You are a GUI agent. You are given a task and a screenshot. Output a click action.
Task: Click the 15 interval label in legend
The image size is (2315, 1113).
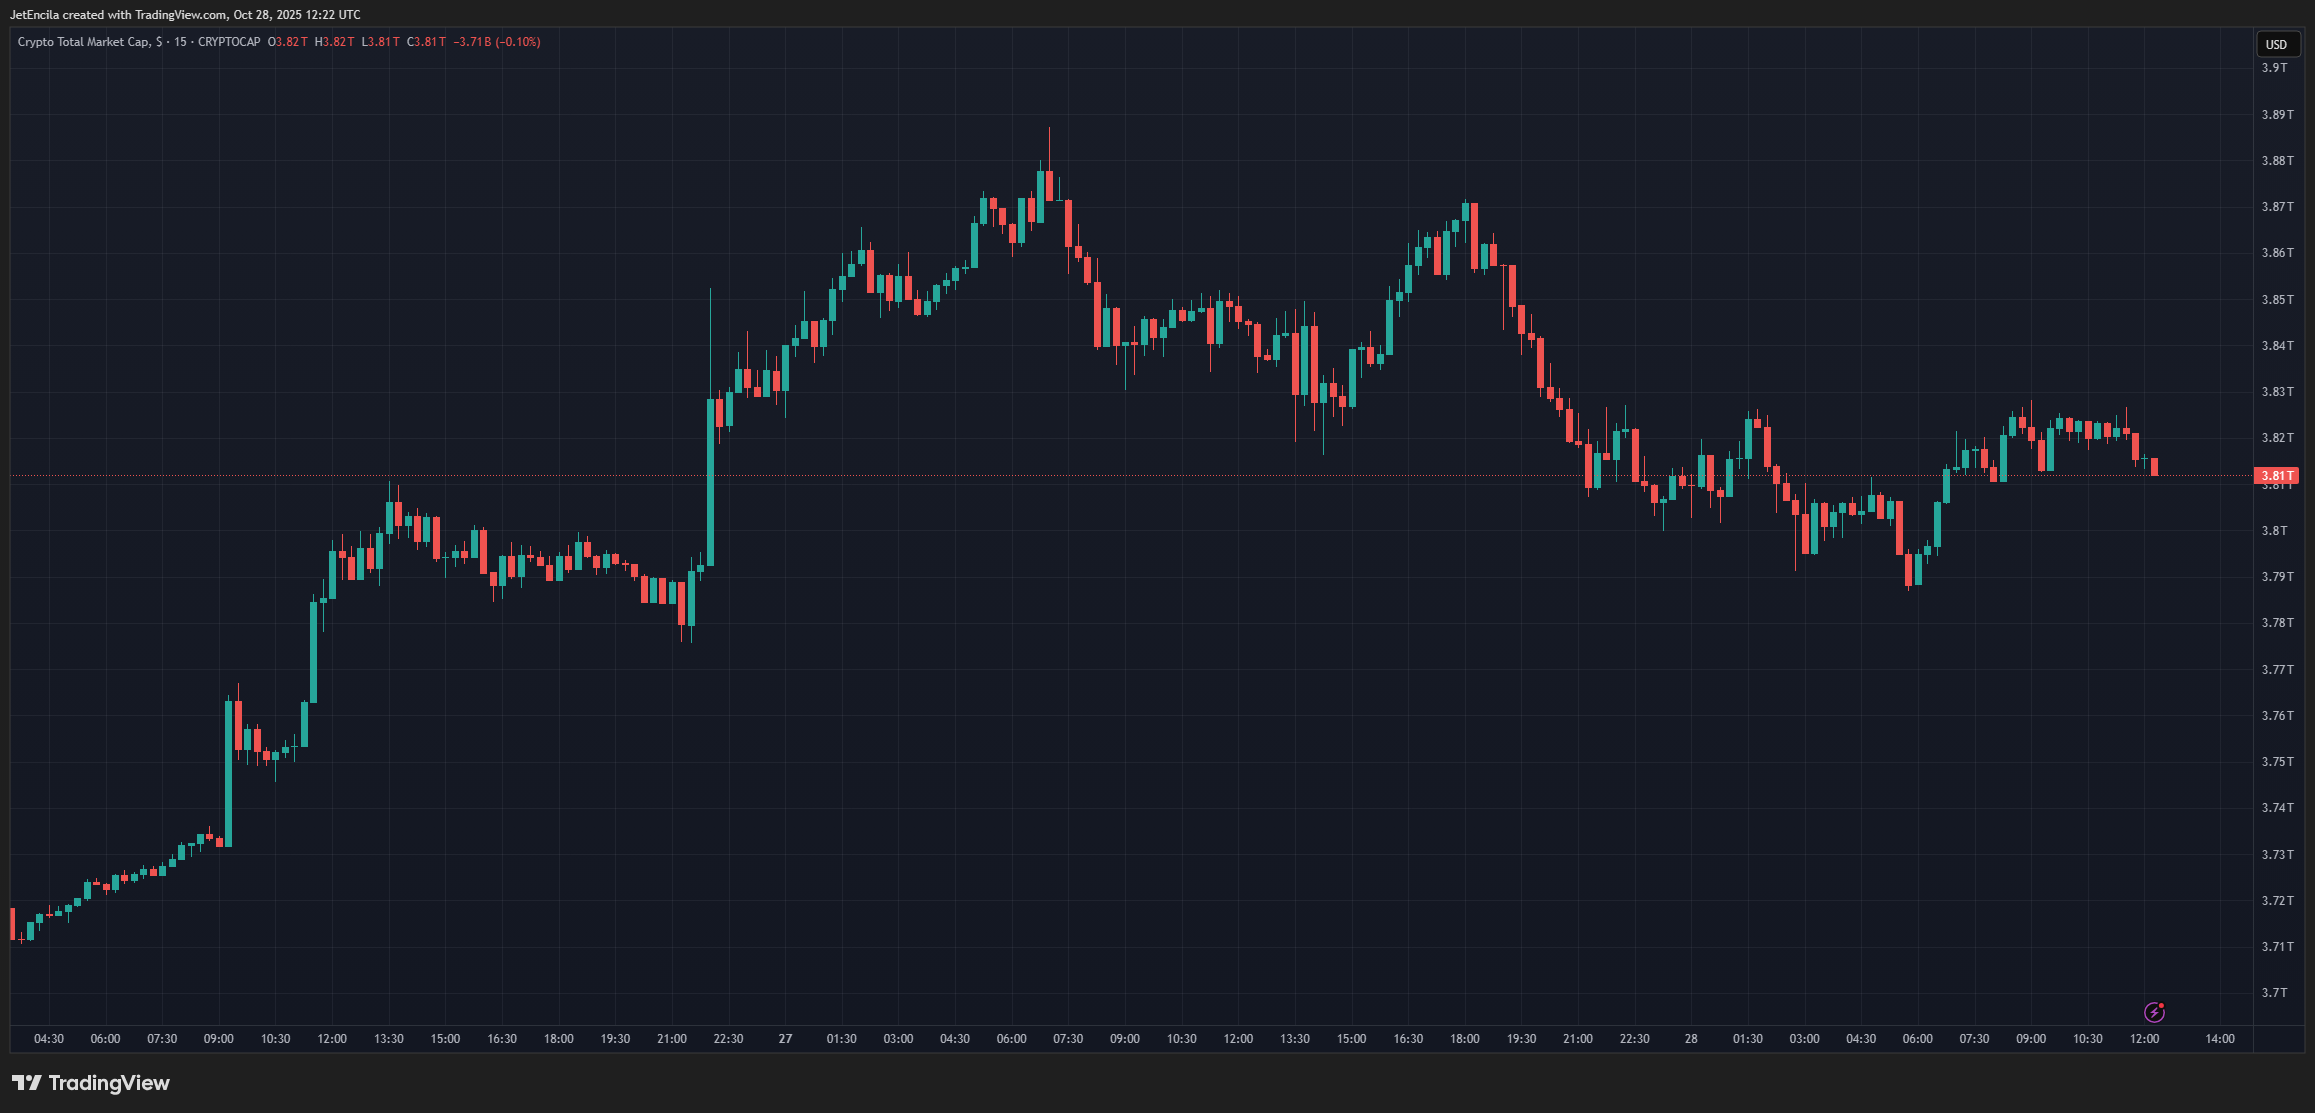coord(180,42)
